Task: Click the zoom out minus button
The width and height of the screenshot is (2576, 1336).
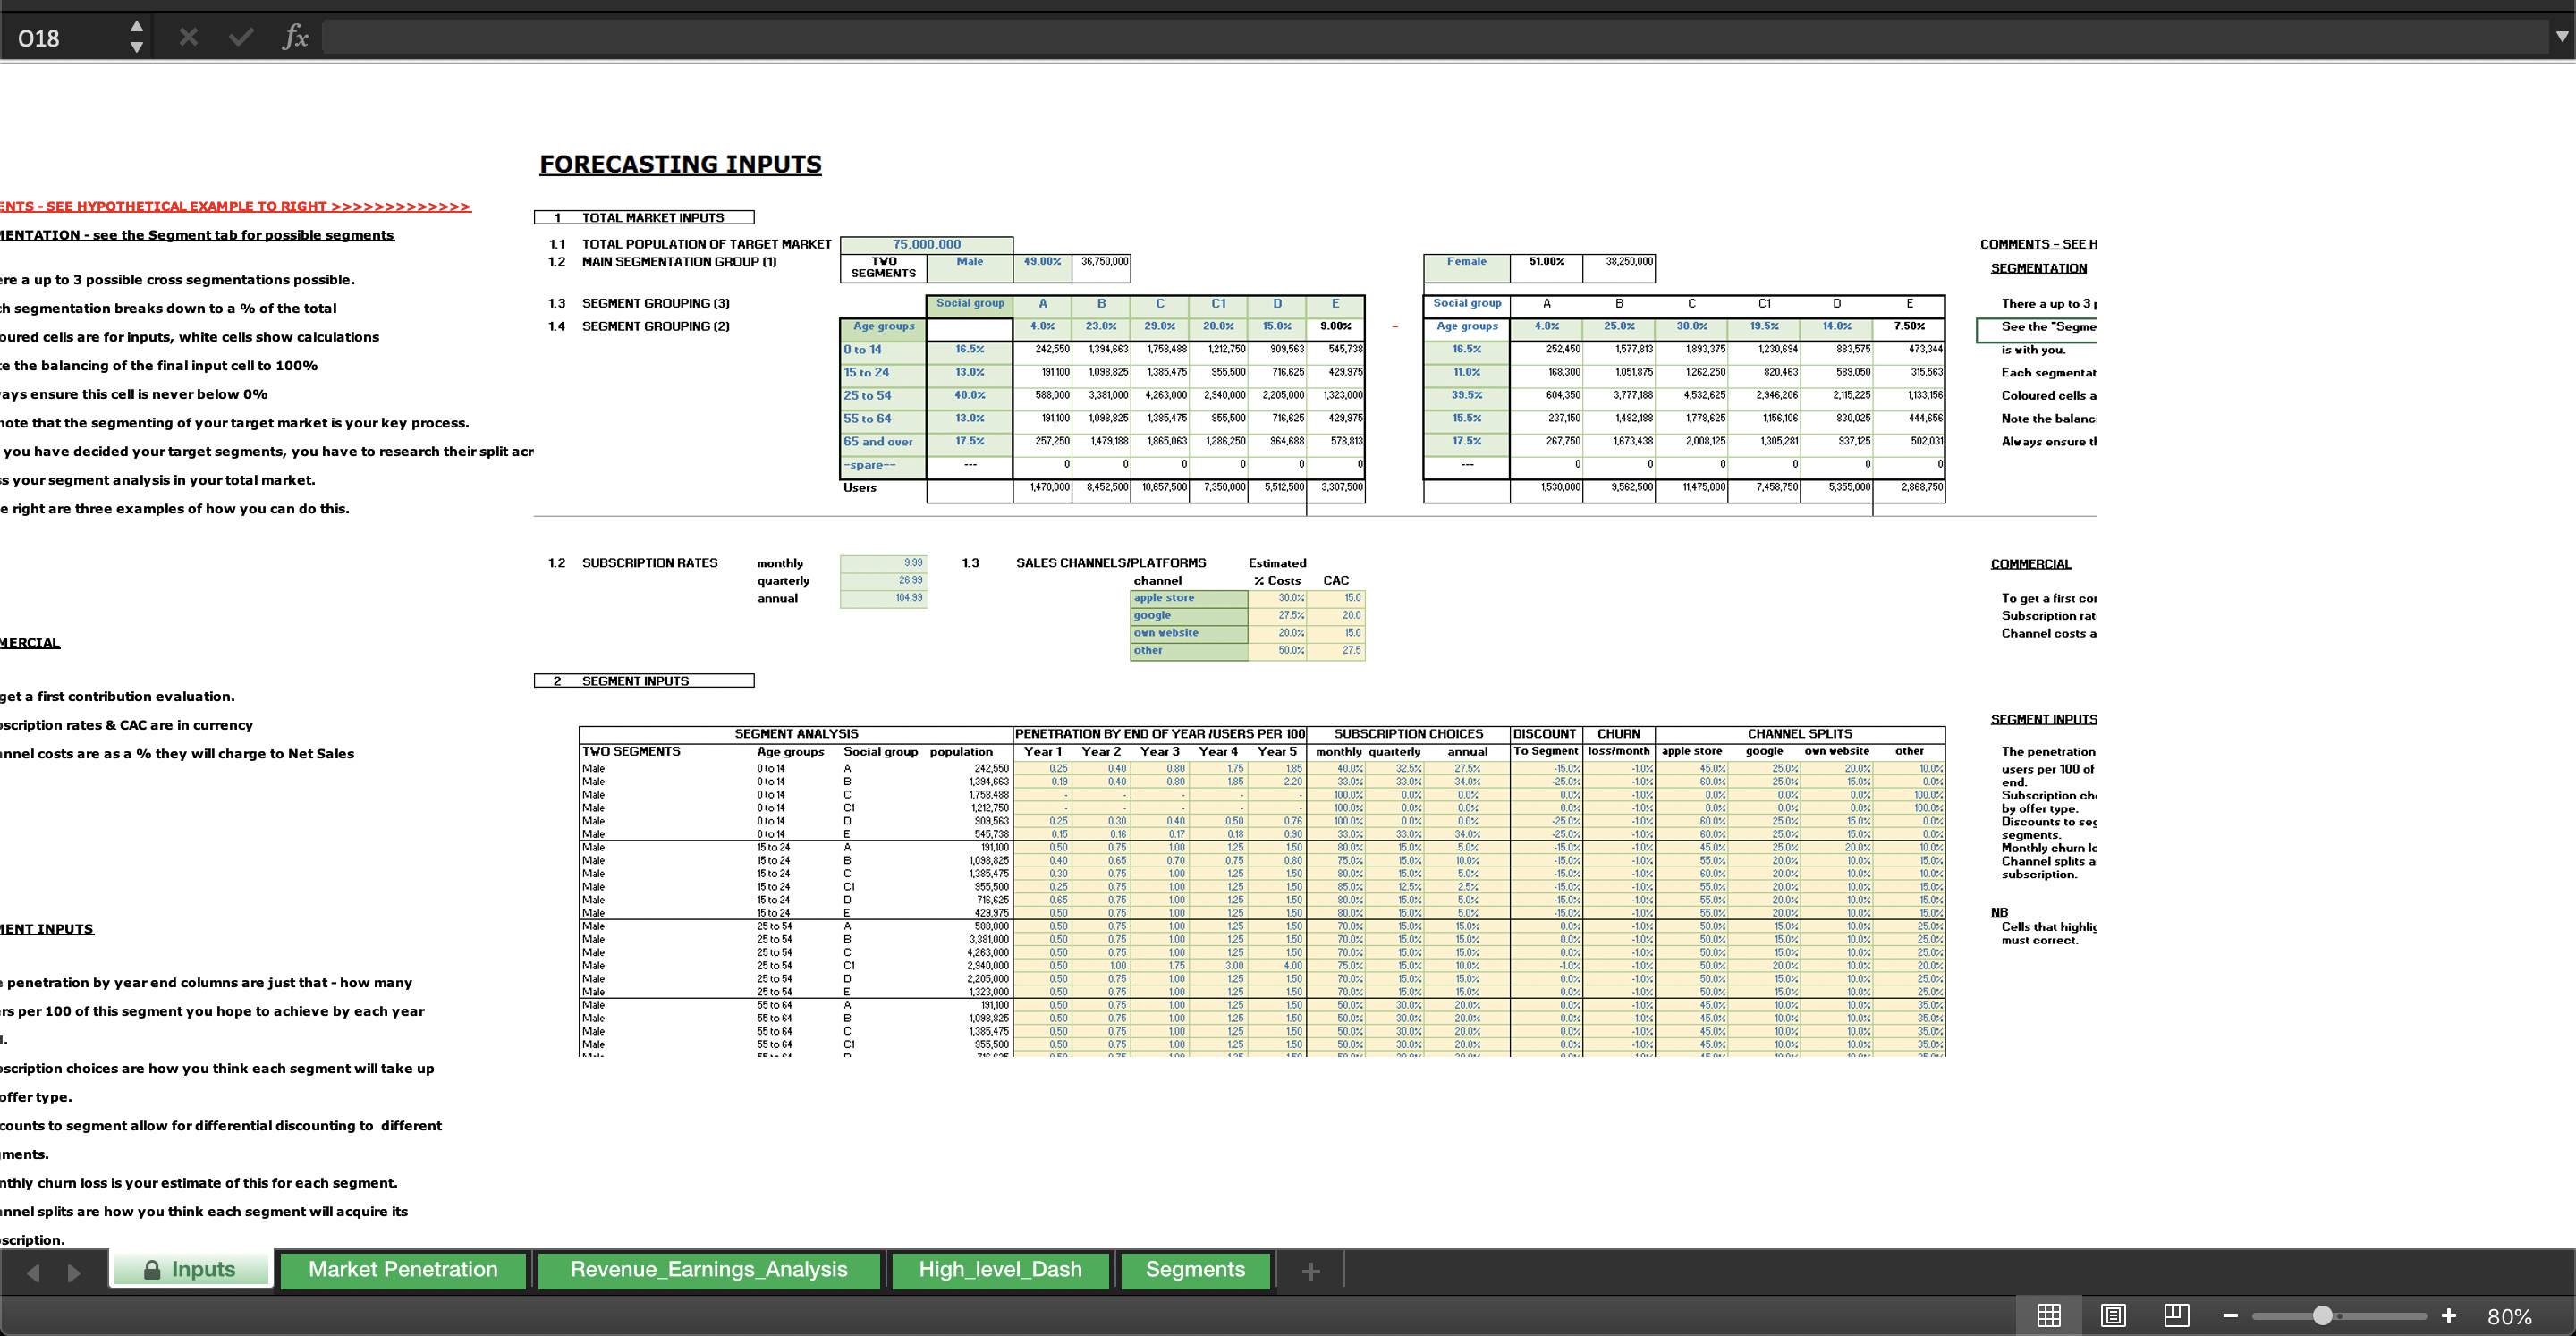Action: (x=2230, y=1315)
